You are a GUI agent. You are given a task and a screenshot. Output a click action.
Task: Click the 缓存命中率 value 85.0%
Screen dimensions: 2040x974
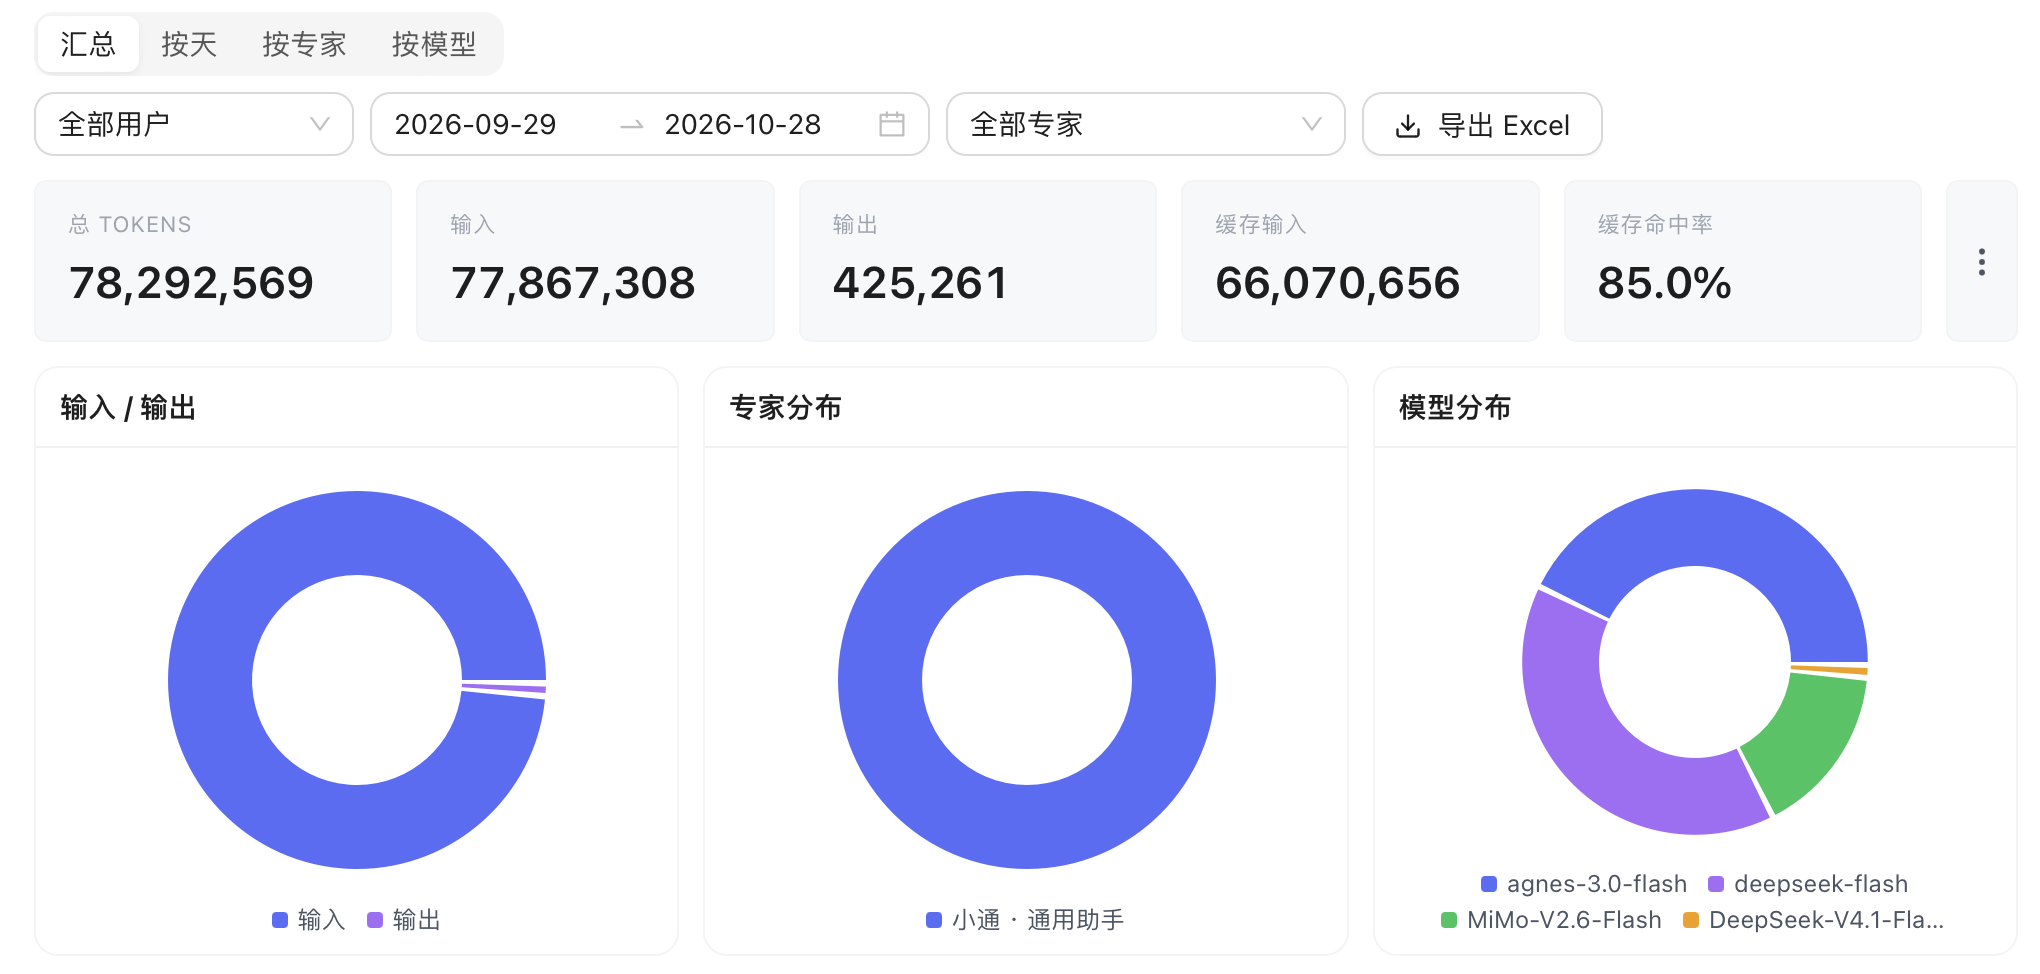(x=1664, y=283)
